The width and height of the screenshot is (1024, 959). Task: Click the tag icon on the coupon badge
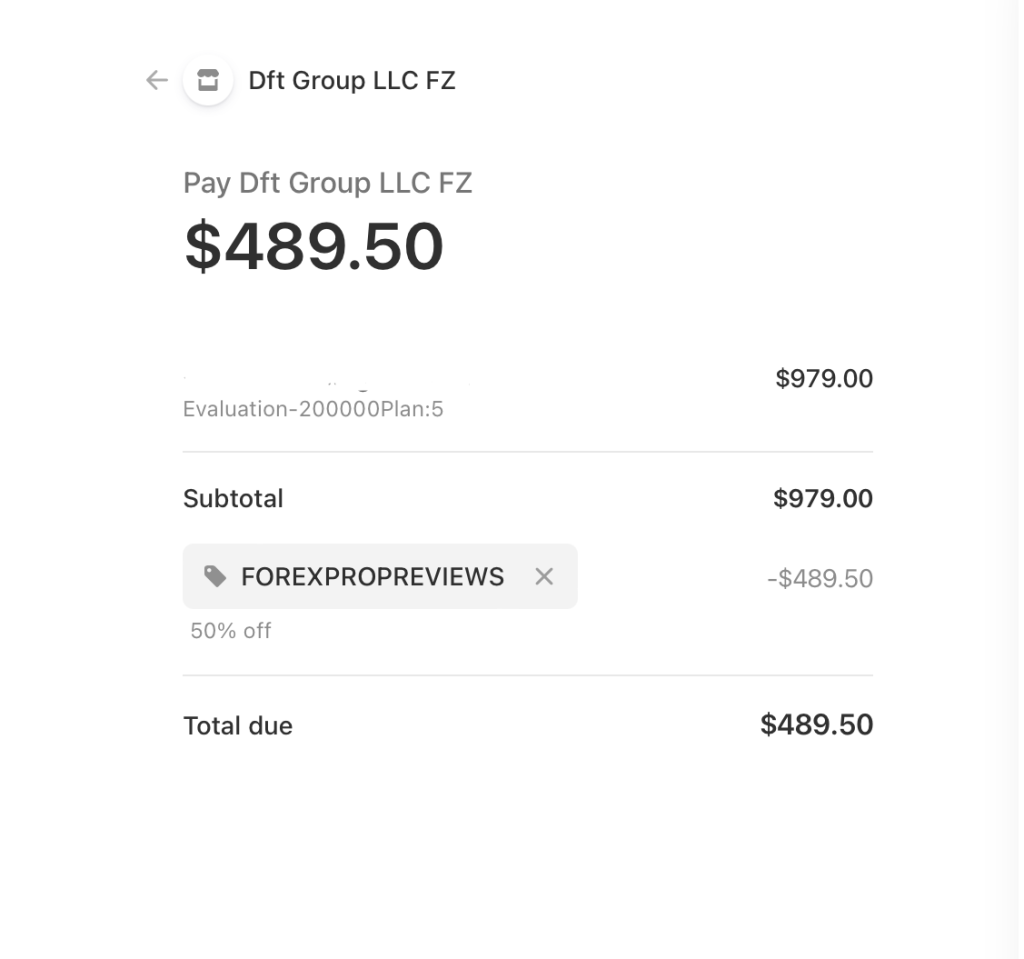coord(218,577)
